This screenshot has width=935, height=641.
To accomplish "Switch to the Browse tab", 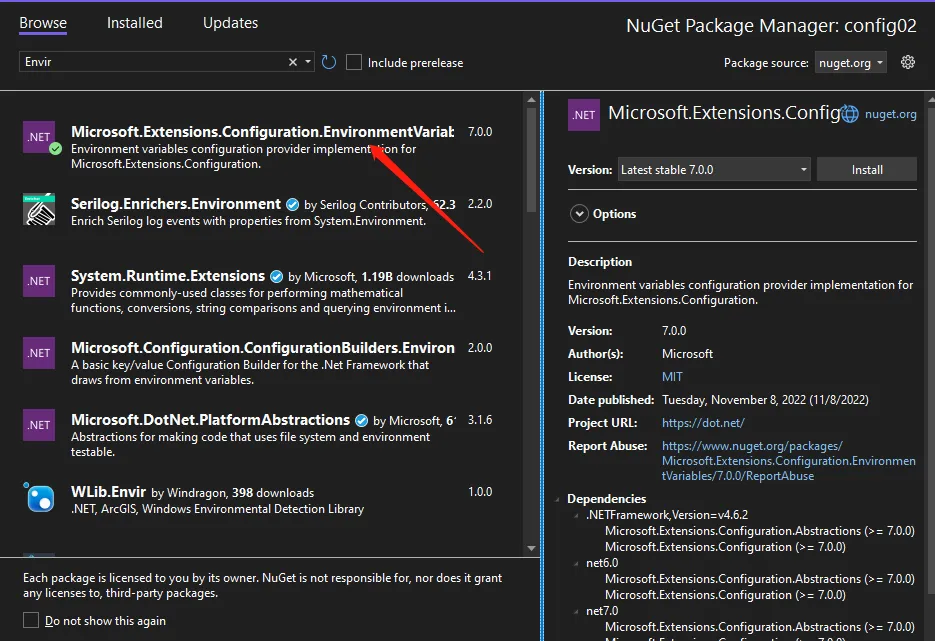I will coord(43,23).
